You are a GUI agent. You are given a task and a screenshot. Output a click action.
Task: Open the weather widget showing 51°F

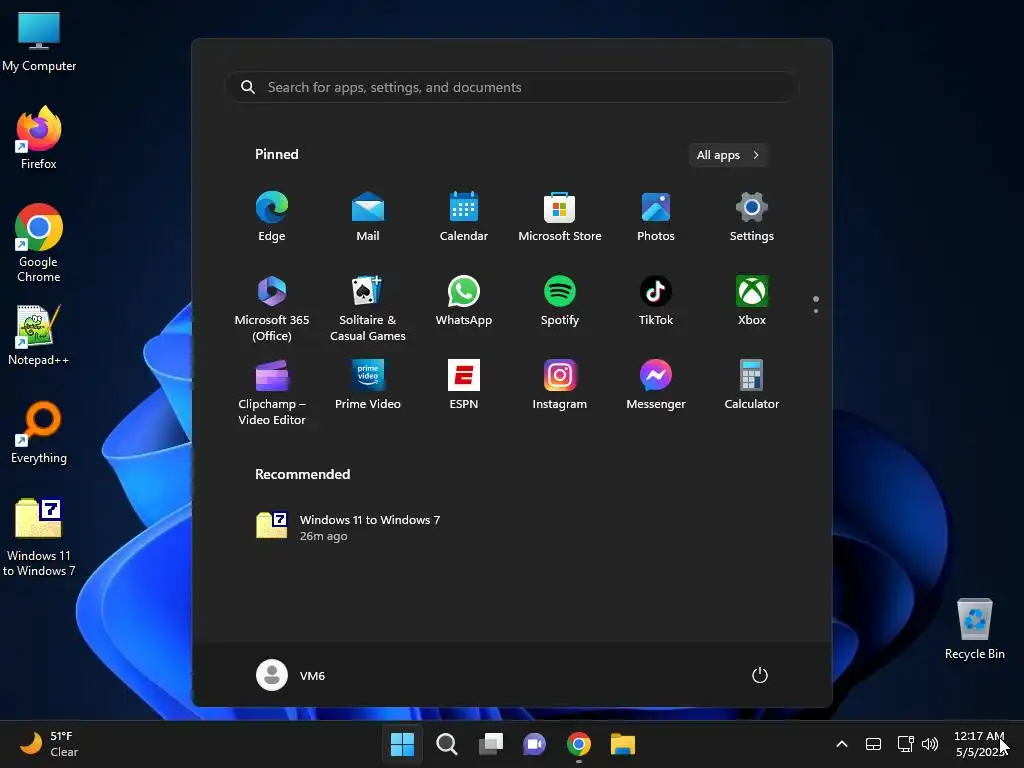tap(50, 744)
